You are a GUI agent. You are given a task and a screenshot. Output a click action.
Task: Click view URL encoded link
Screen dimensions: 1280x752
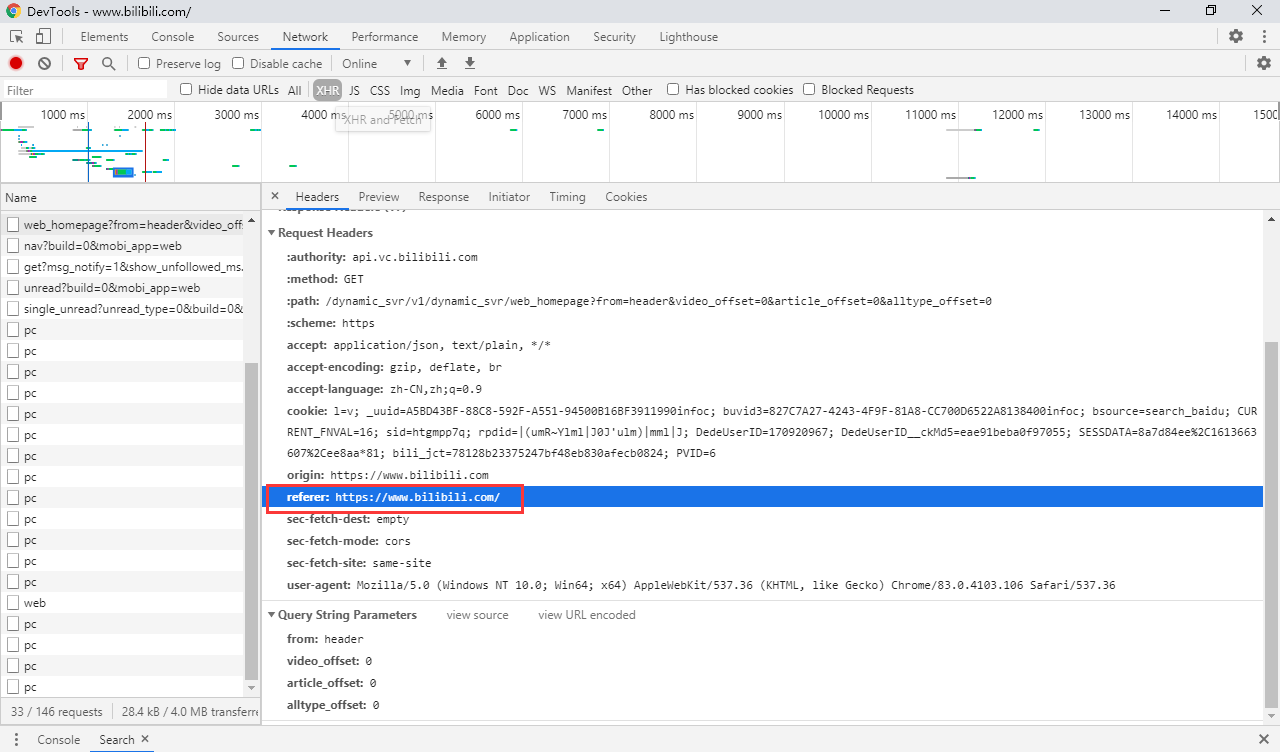click(587, 615)
